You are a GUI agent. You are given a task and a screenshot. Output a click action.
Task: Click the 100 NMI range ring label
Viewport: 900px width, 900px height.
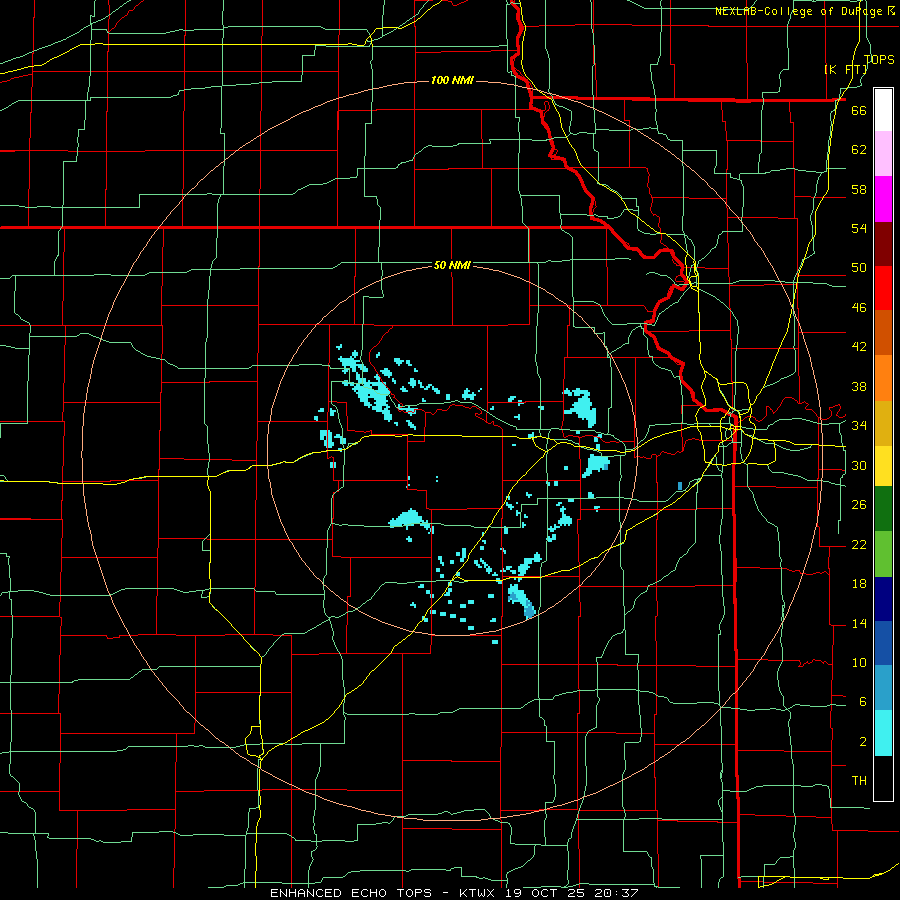[452, 80]
